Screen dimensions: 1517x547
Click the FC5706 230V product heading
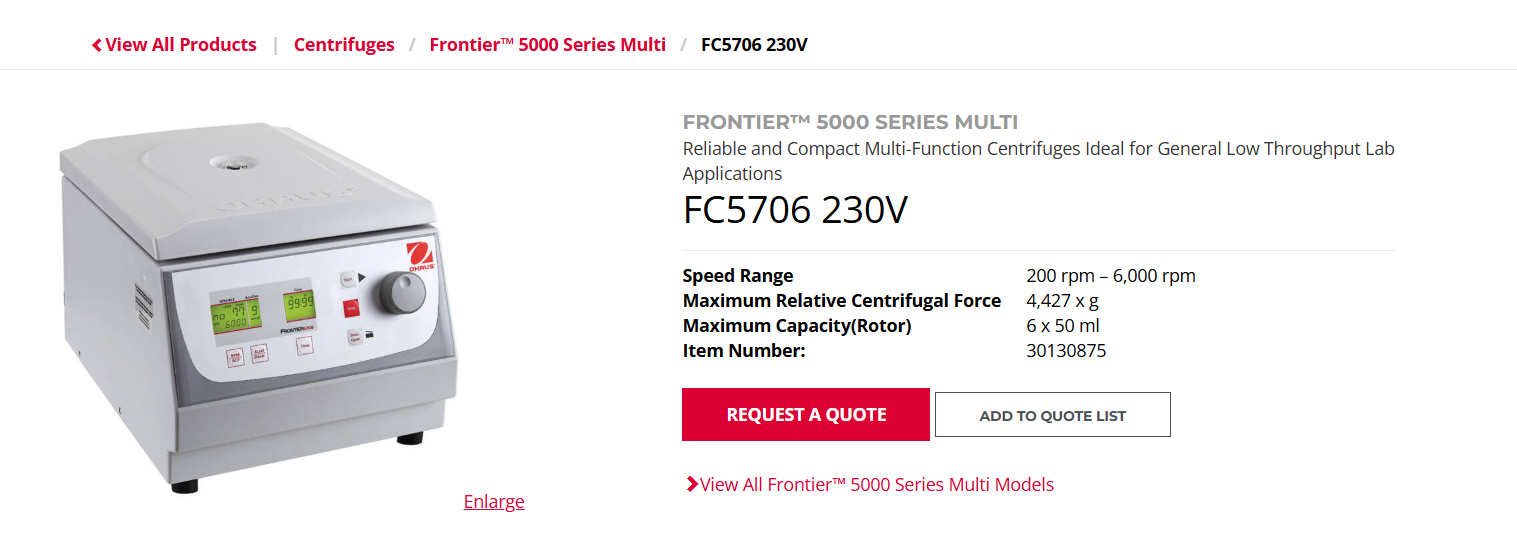pyautogui.click(x=795, y=211)
